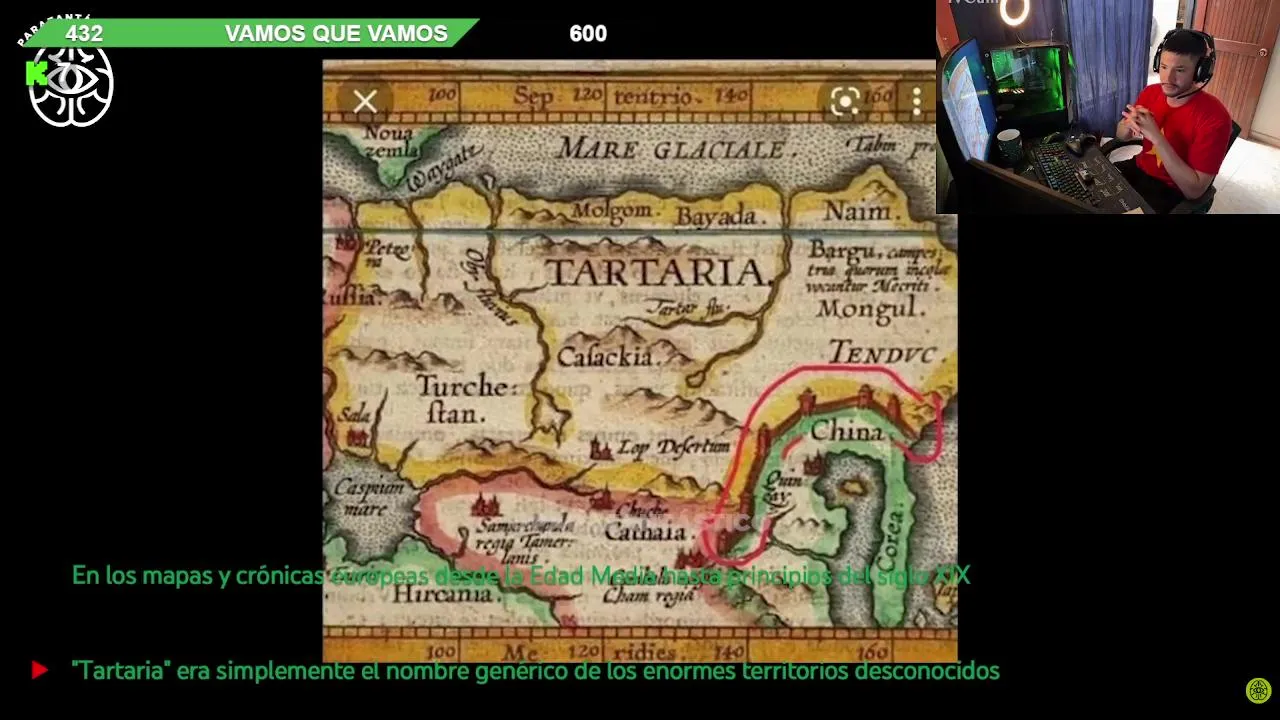Click the red play triangle beside the subtitle
This screenshot has width=1280, height=720.
39,670
